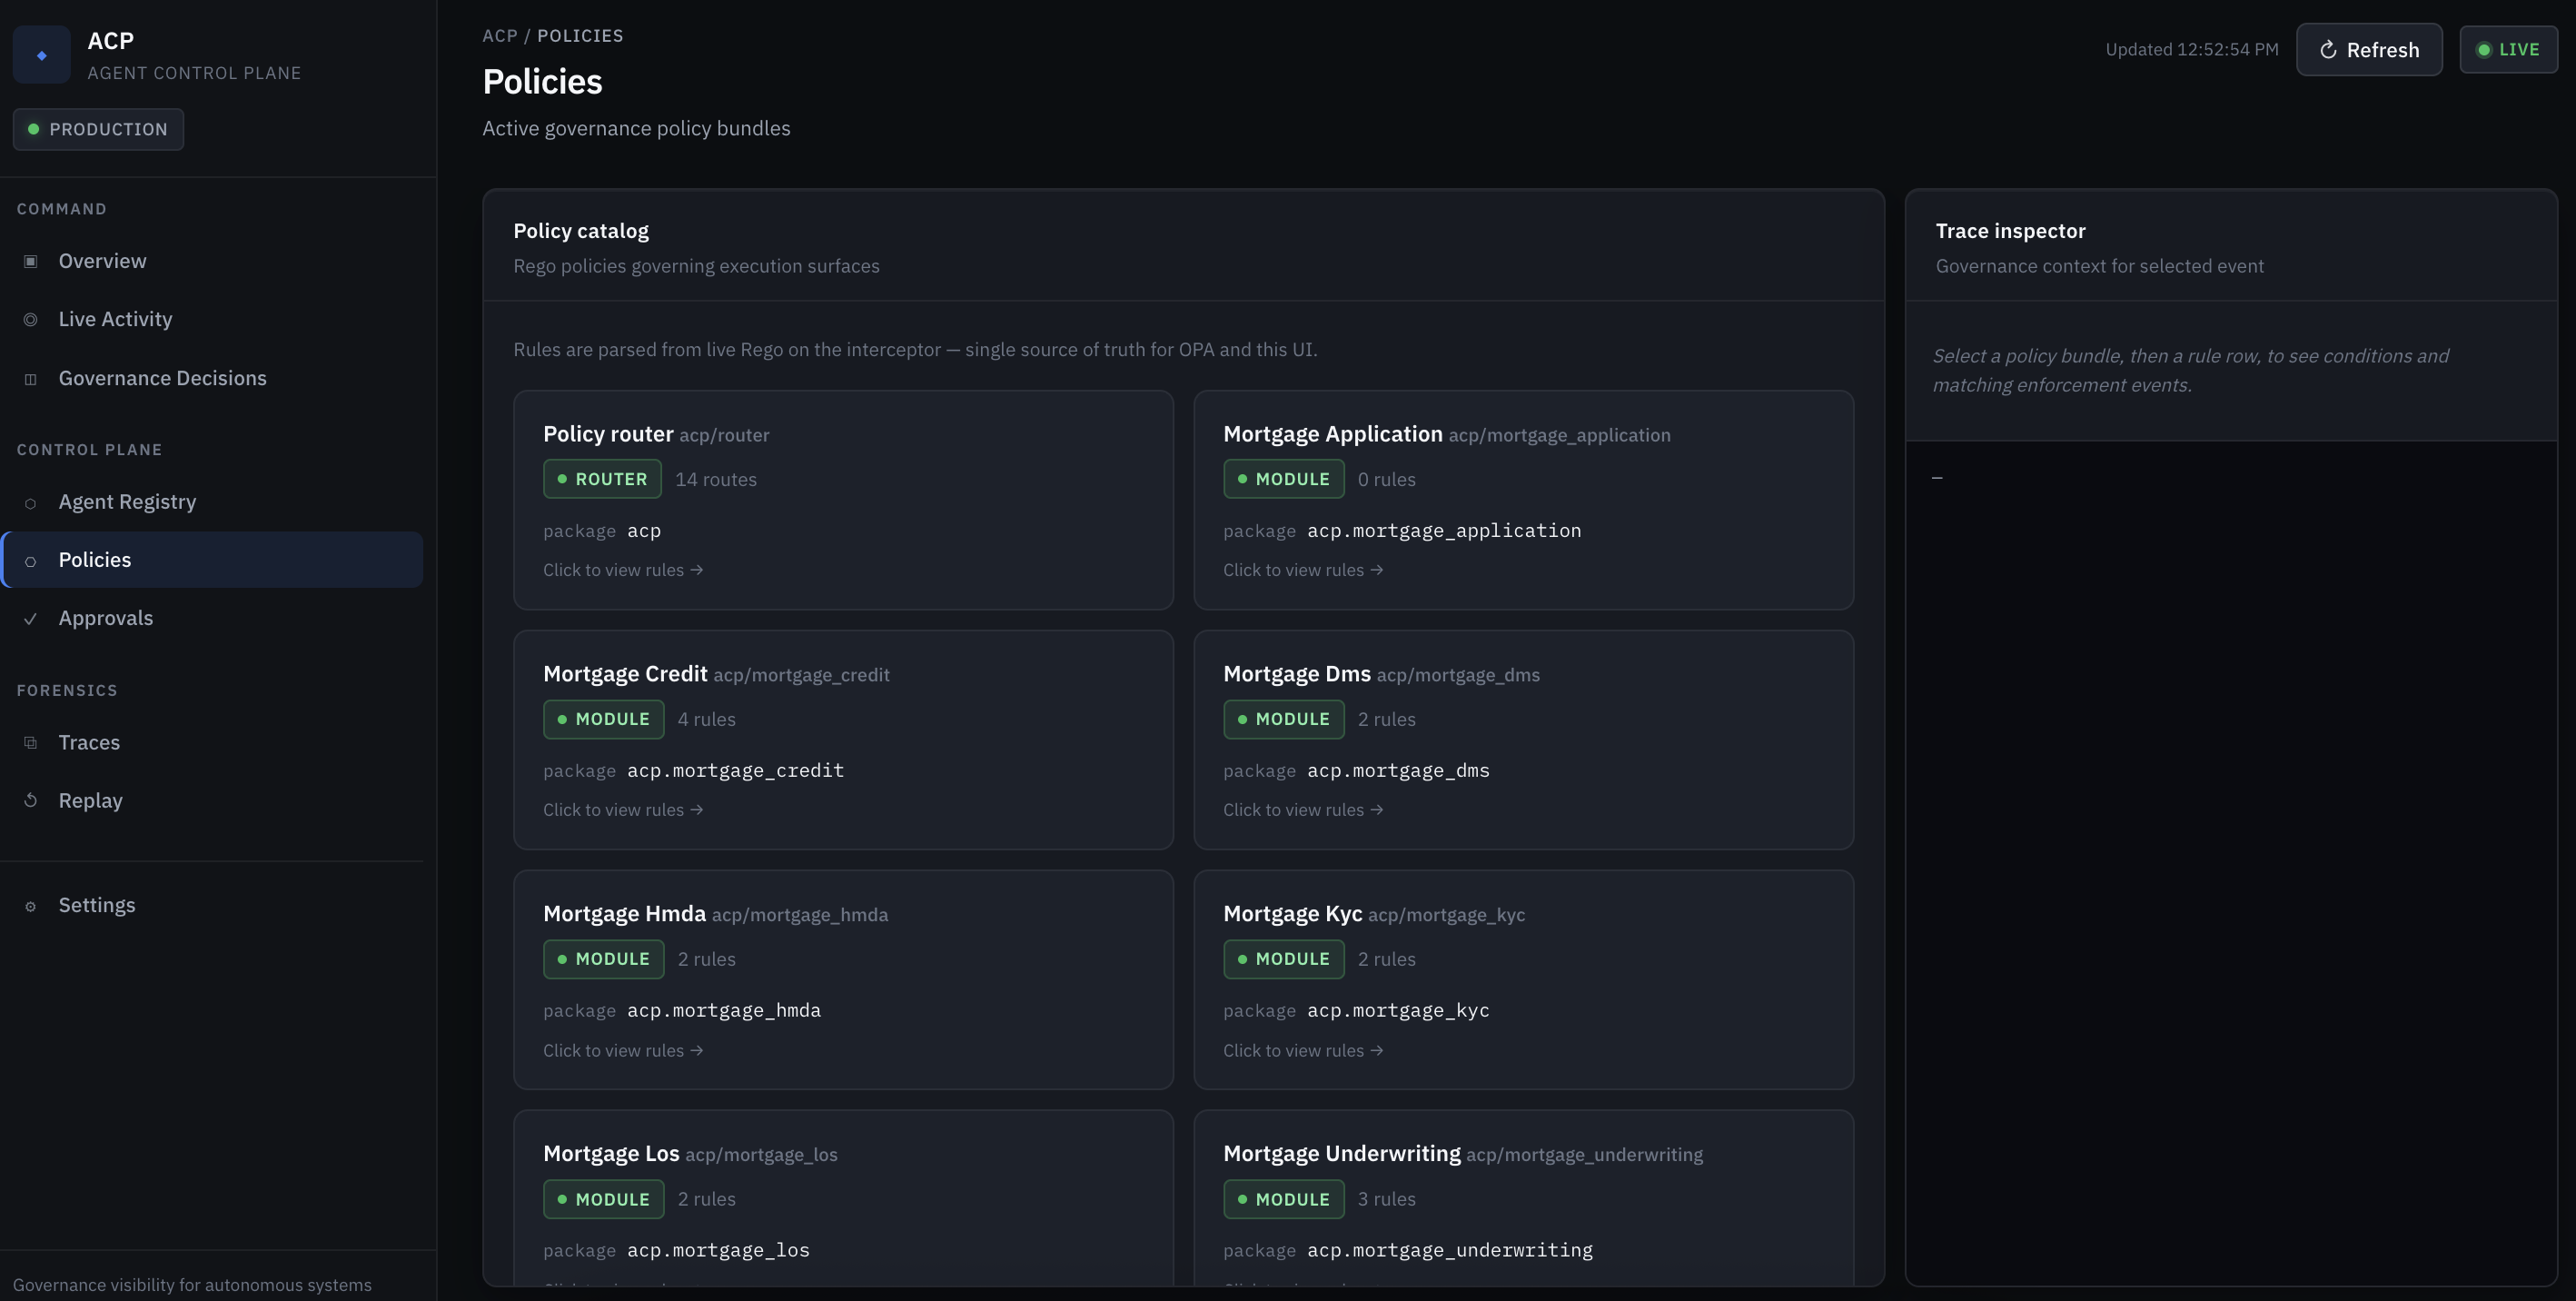Open Mortgage Dms 'Click to view rules'
Screen dimensions: 2576x1301
click(1303, 810)
